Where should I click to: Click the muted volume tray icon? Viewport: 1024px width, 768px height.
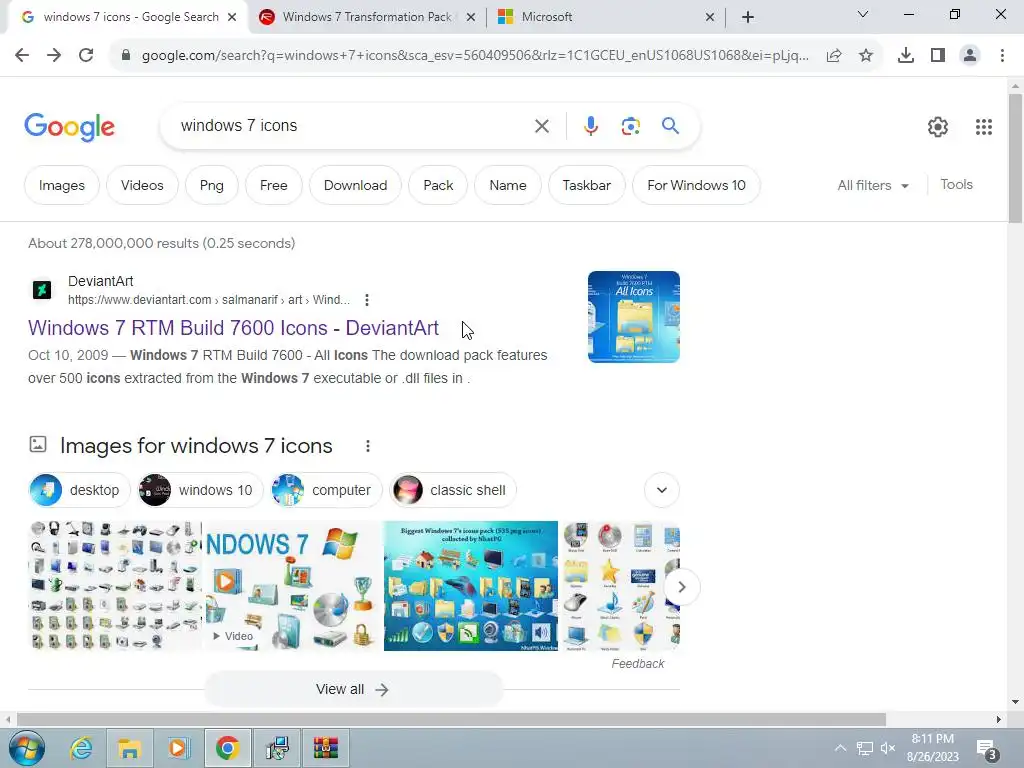click(888, 748)
